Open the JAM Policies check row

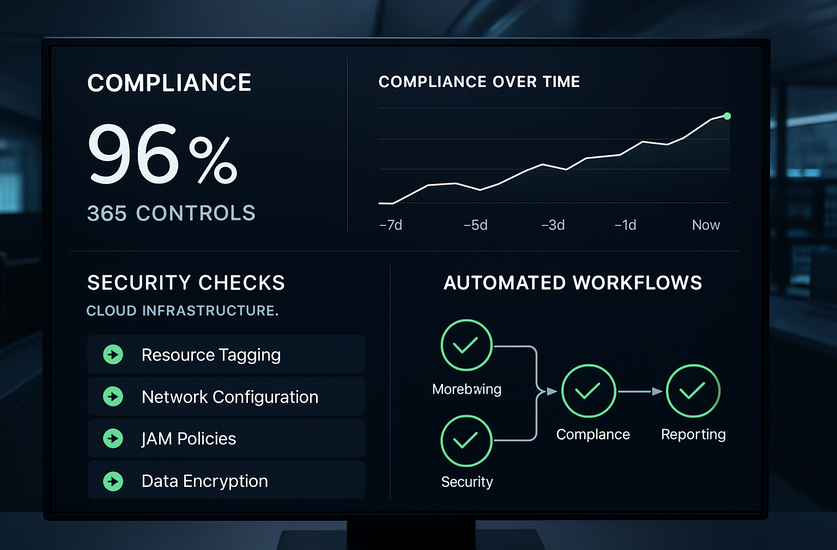click(226, 438)
